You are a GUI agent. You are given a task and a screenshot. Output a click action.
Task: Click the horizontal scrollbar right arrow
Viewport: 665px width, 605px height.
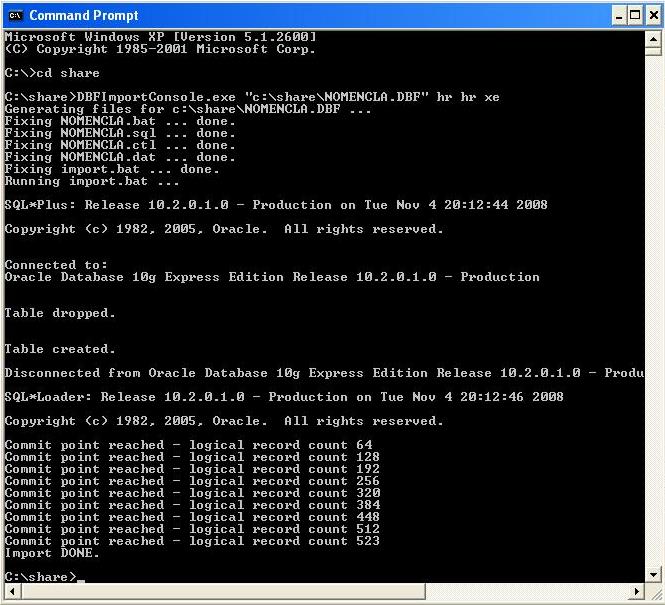click(637, 591)
